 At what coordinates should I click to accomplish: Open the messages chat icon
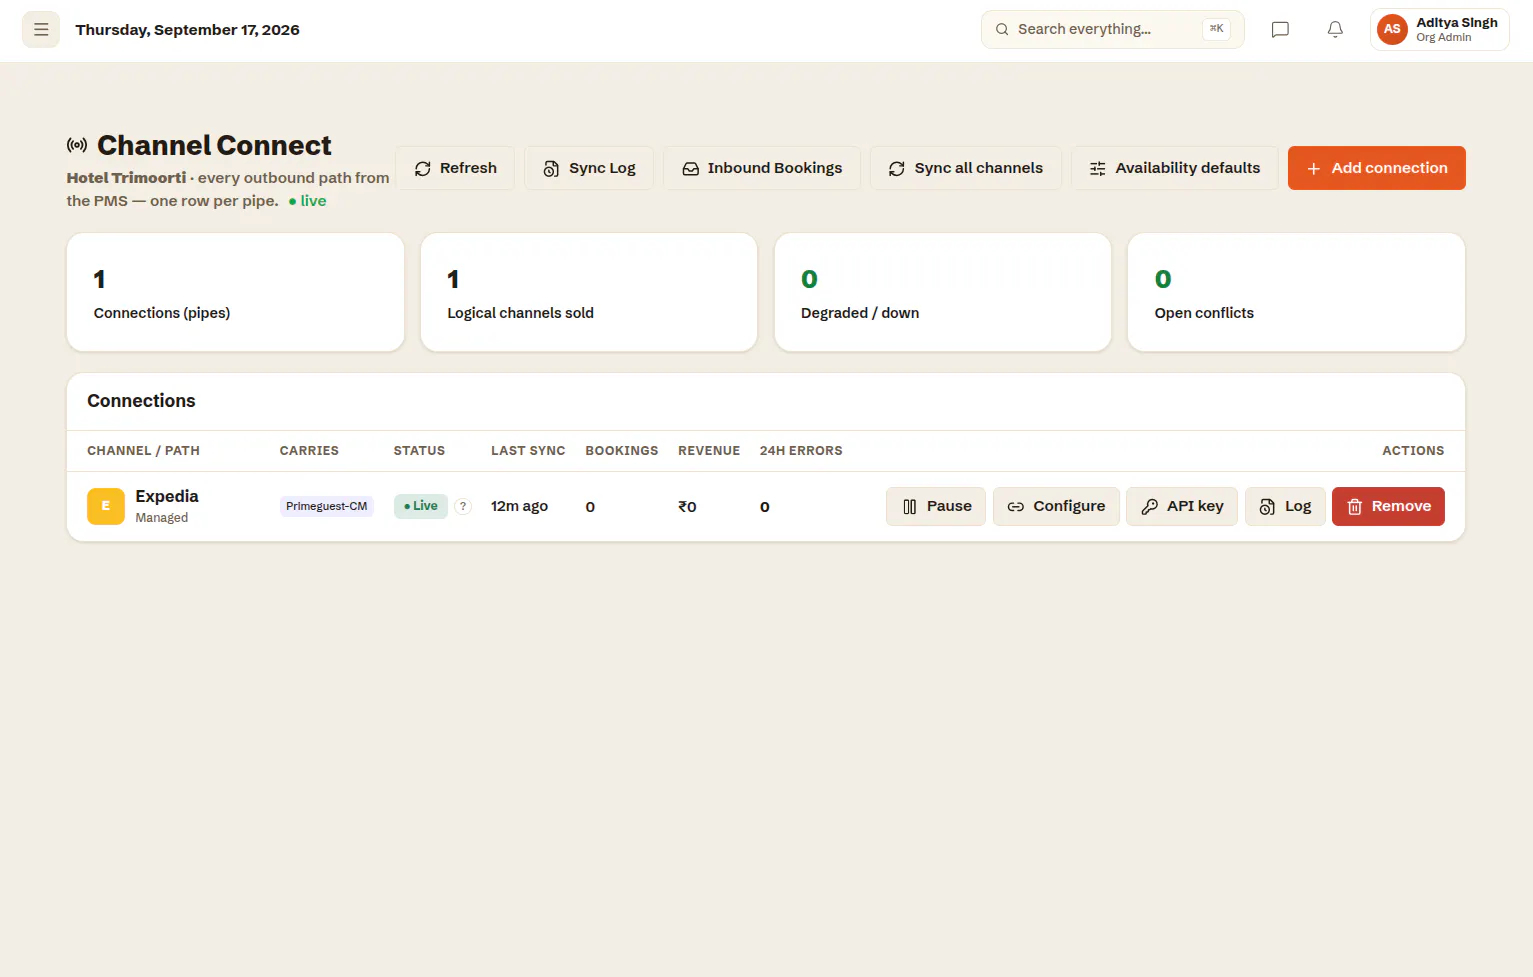(1280, 30)
